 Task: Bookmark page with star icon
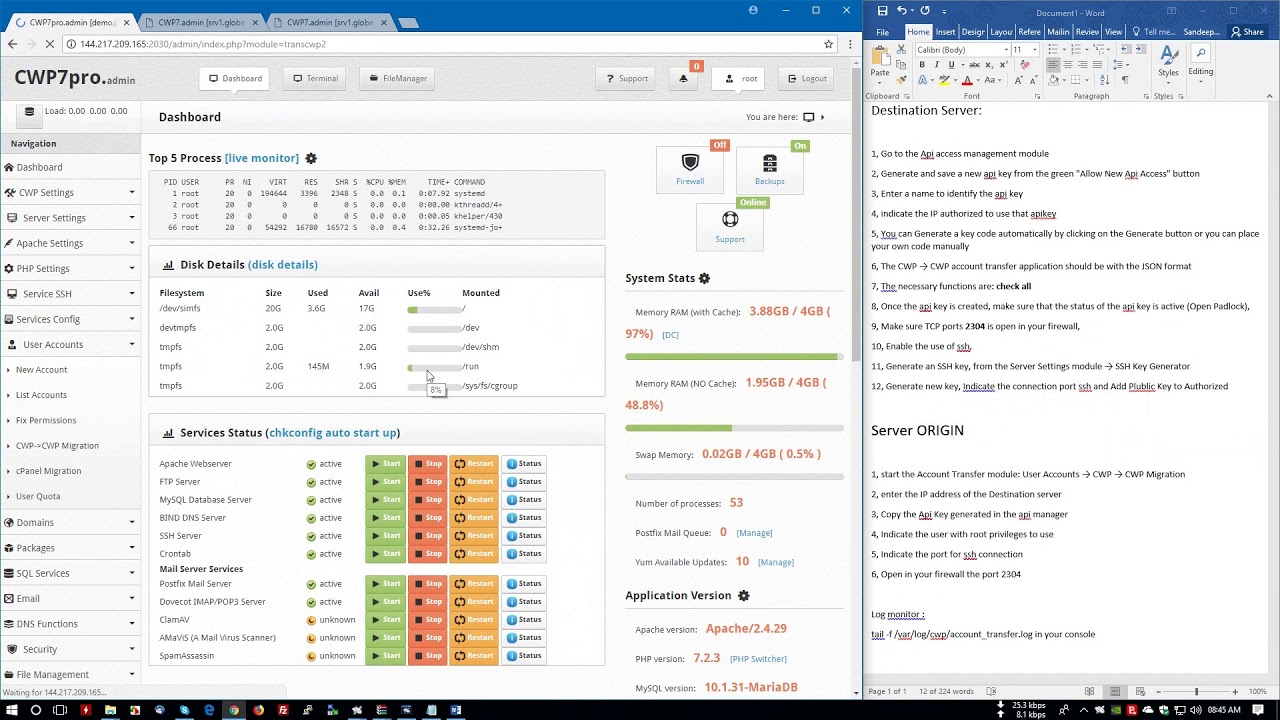click(x=828, y=44)
